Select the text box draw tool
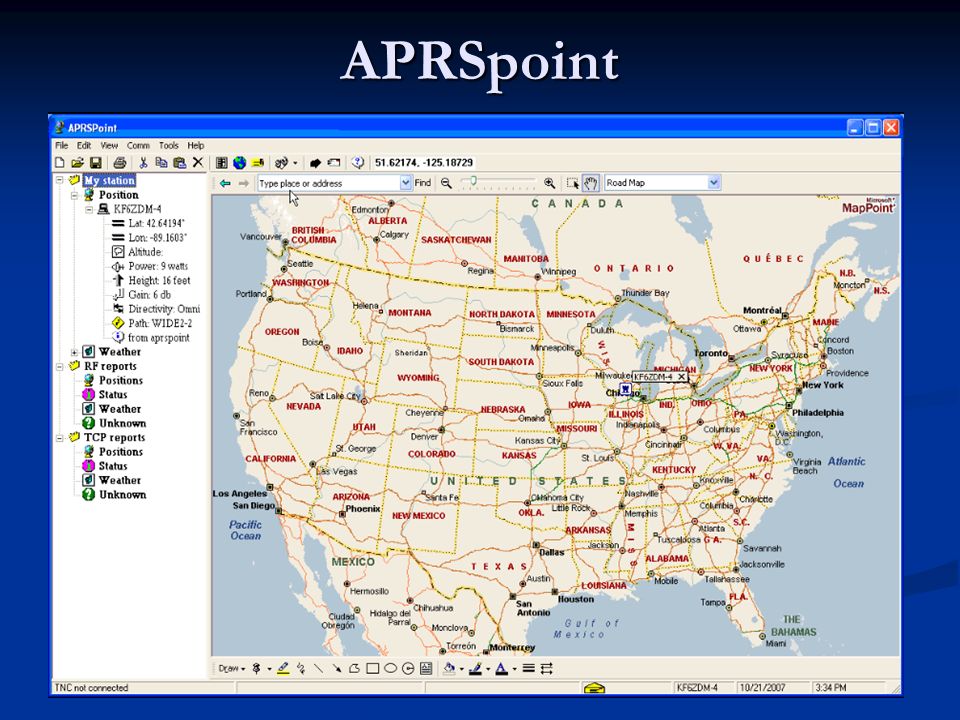The height and width of the screenshot is (720, 960). point(426,669)
